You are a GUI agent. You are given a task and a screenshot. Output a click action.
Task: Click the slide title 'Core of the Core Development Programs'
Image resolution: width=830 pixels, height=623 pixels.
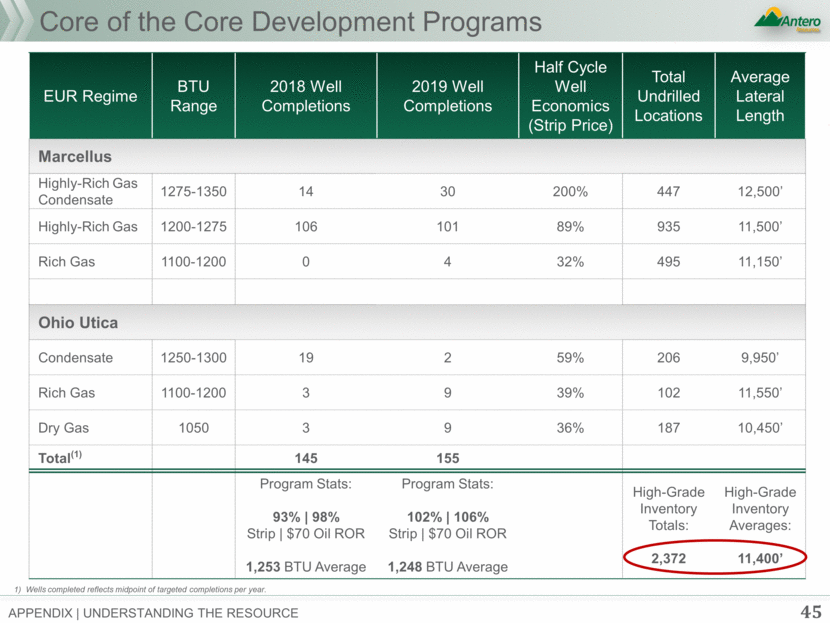pos(291,22)
